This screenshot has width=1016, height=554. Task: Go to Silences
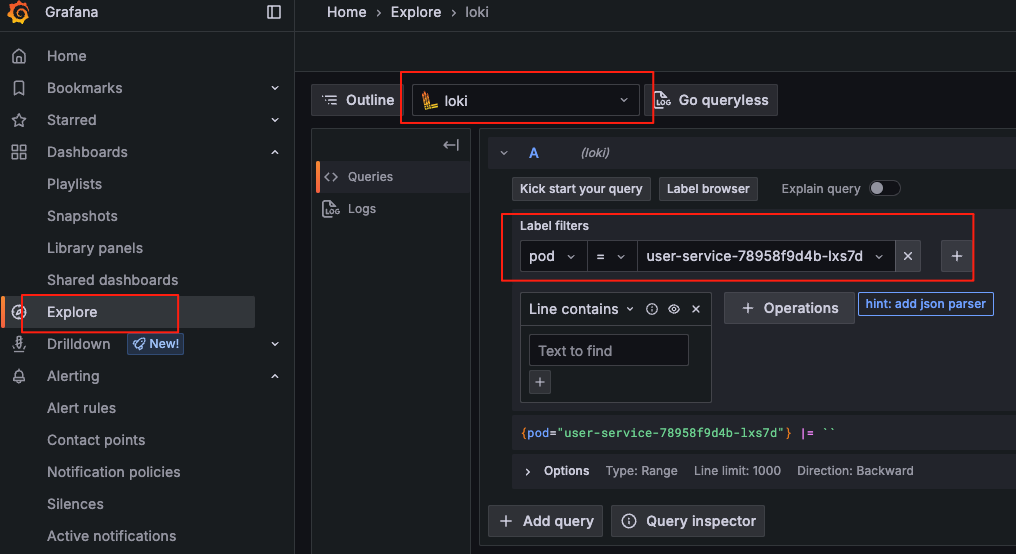pos(75,504)
